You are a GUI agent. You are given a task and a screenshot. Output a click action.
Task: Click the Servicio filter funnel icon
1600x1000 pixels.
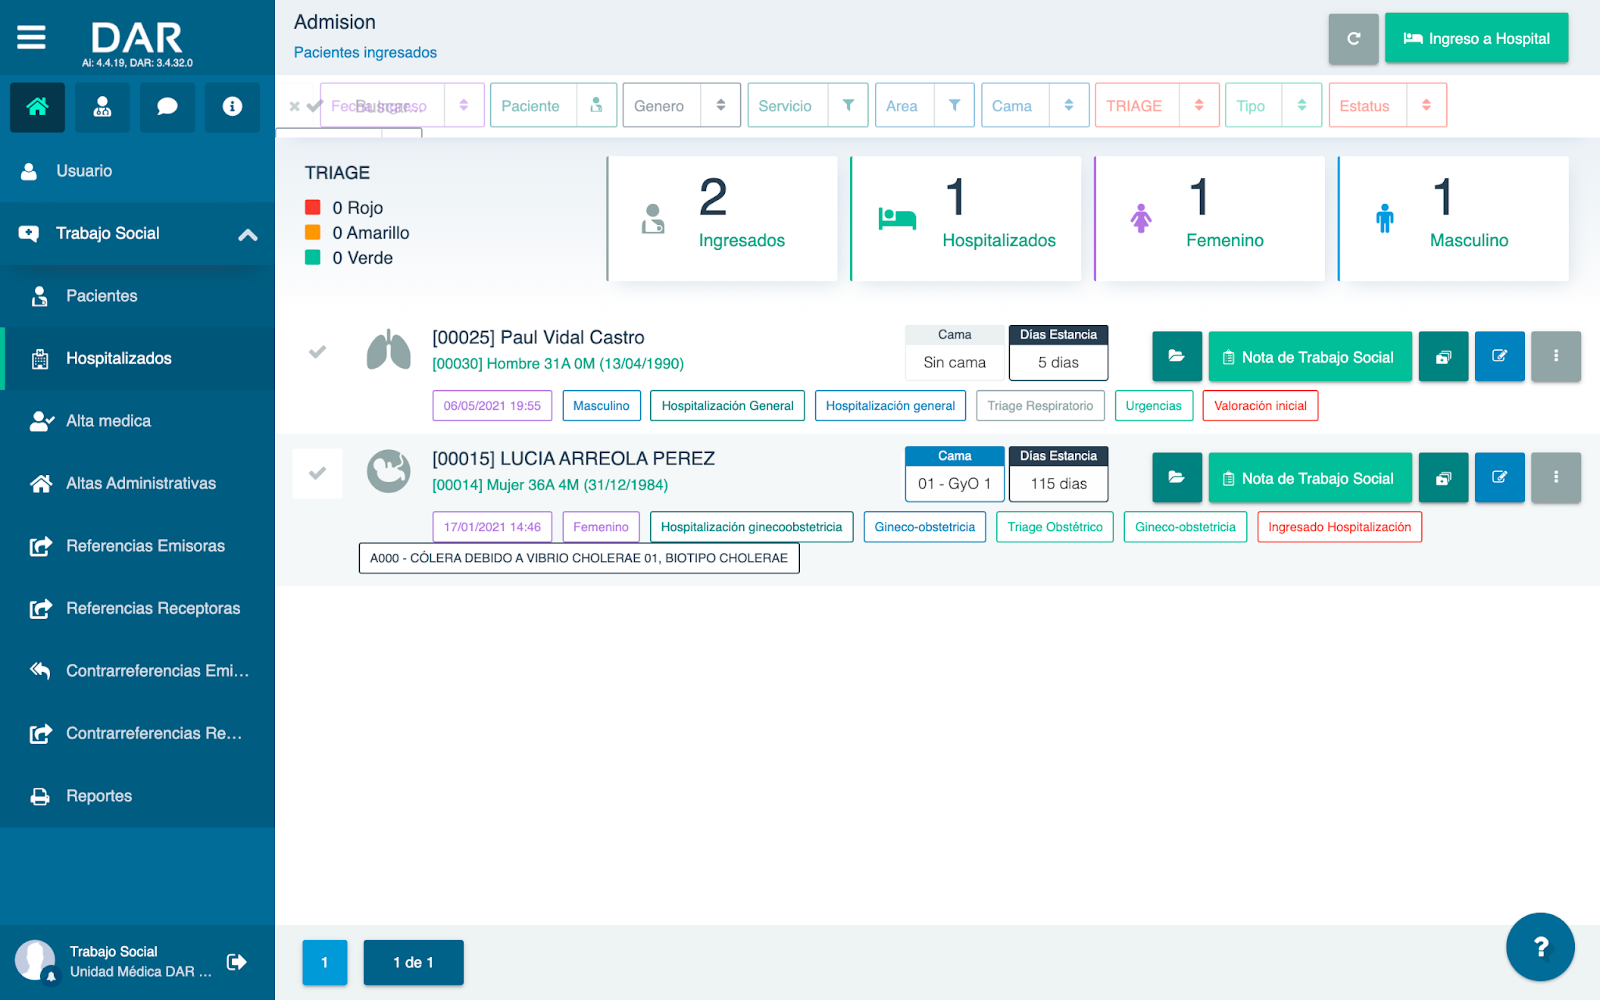[x=848, y=105]
